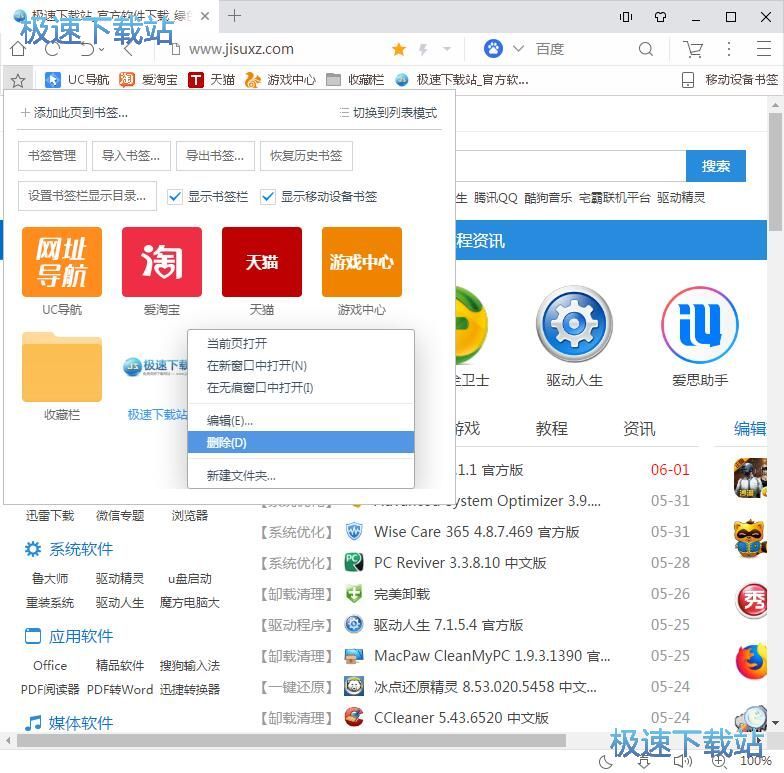Viewport: 784px width, 773px height.
Task: Select 删除(D) in the context menu
Action: point(300,442)
